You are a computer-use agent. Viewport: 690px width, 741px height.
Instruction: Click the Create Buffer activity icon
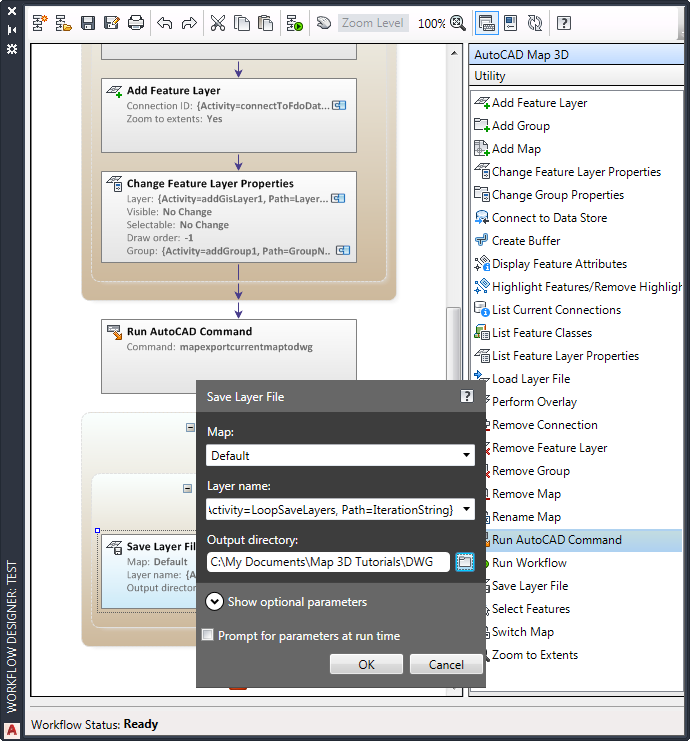(481, 241)
